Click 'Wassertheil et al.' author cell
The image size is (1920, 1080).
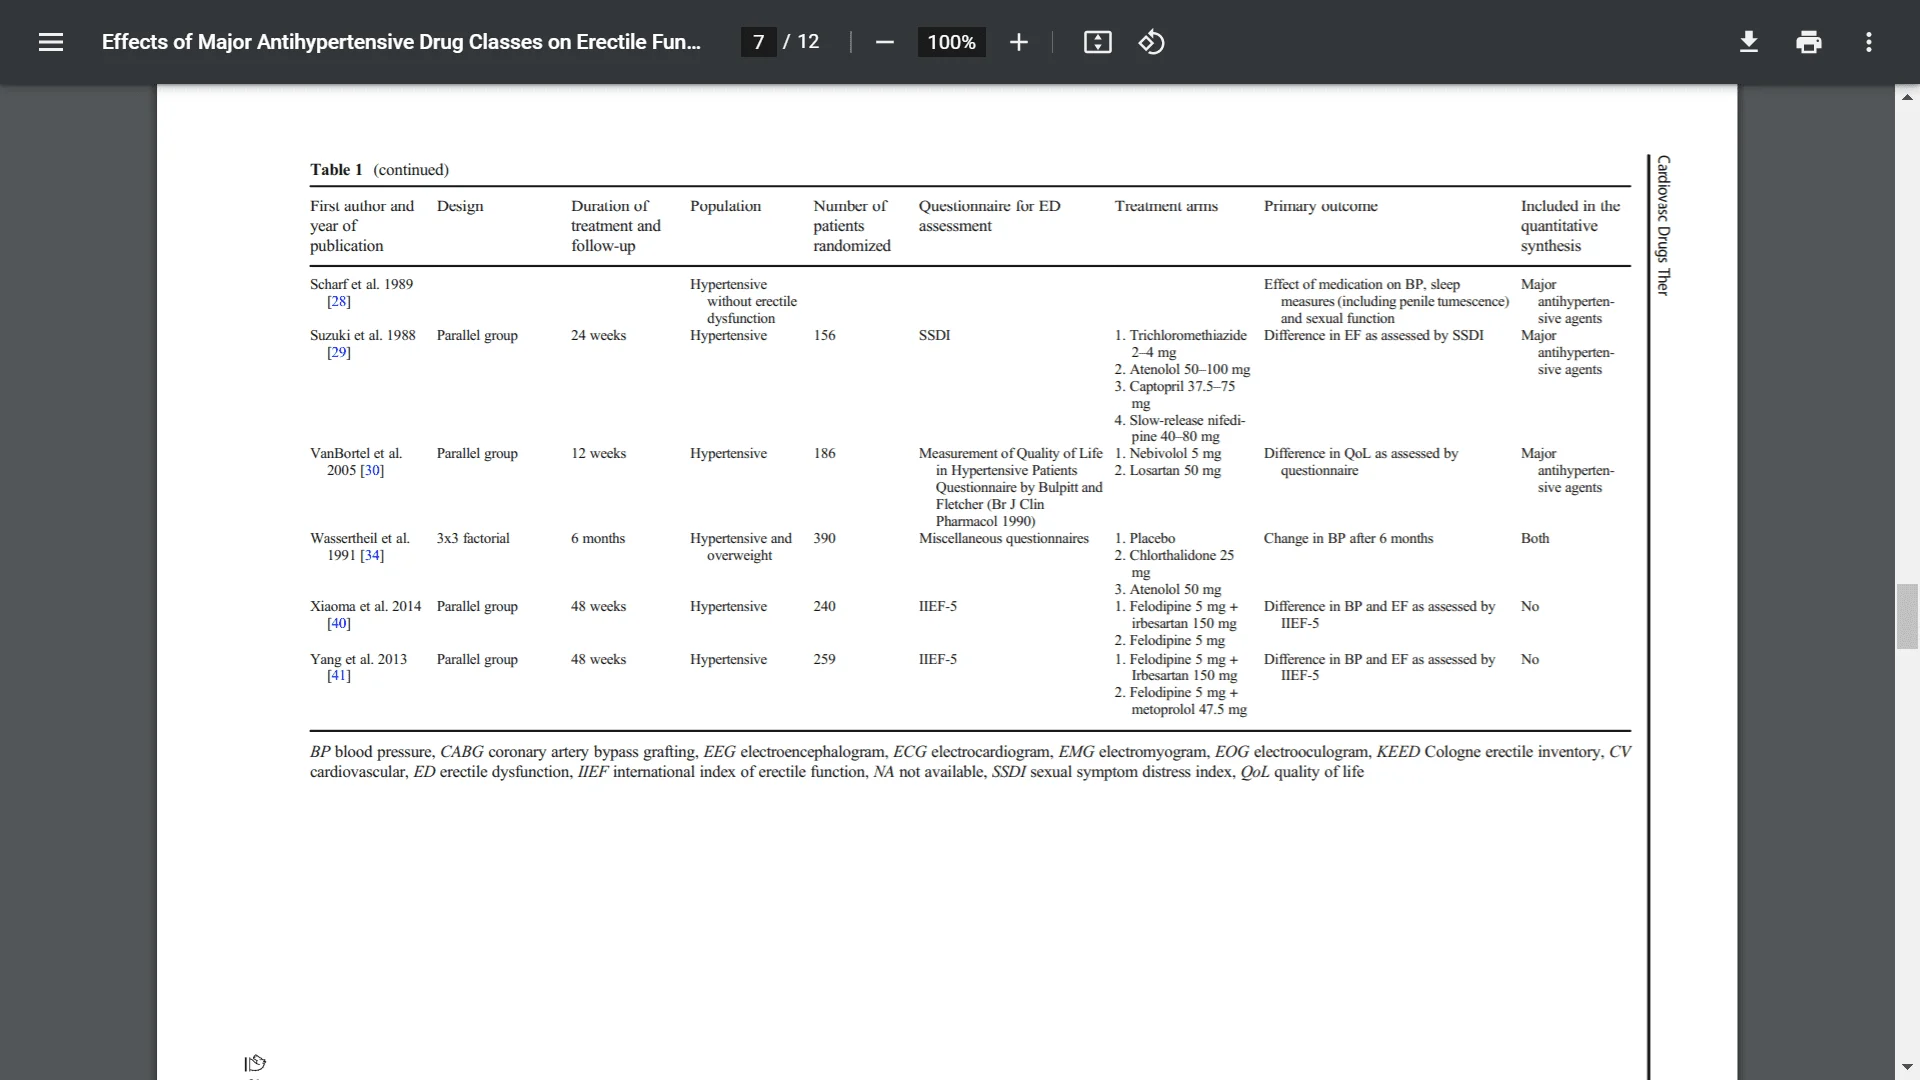coord(360,538)
